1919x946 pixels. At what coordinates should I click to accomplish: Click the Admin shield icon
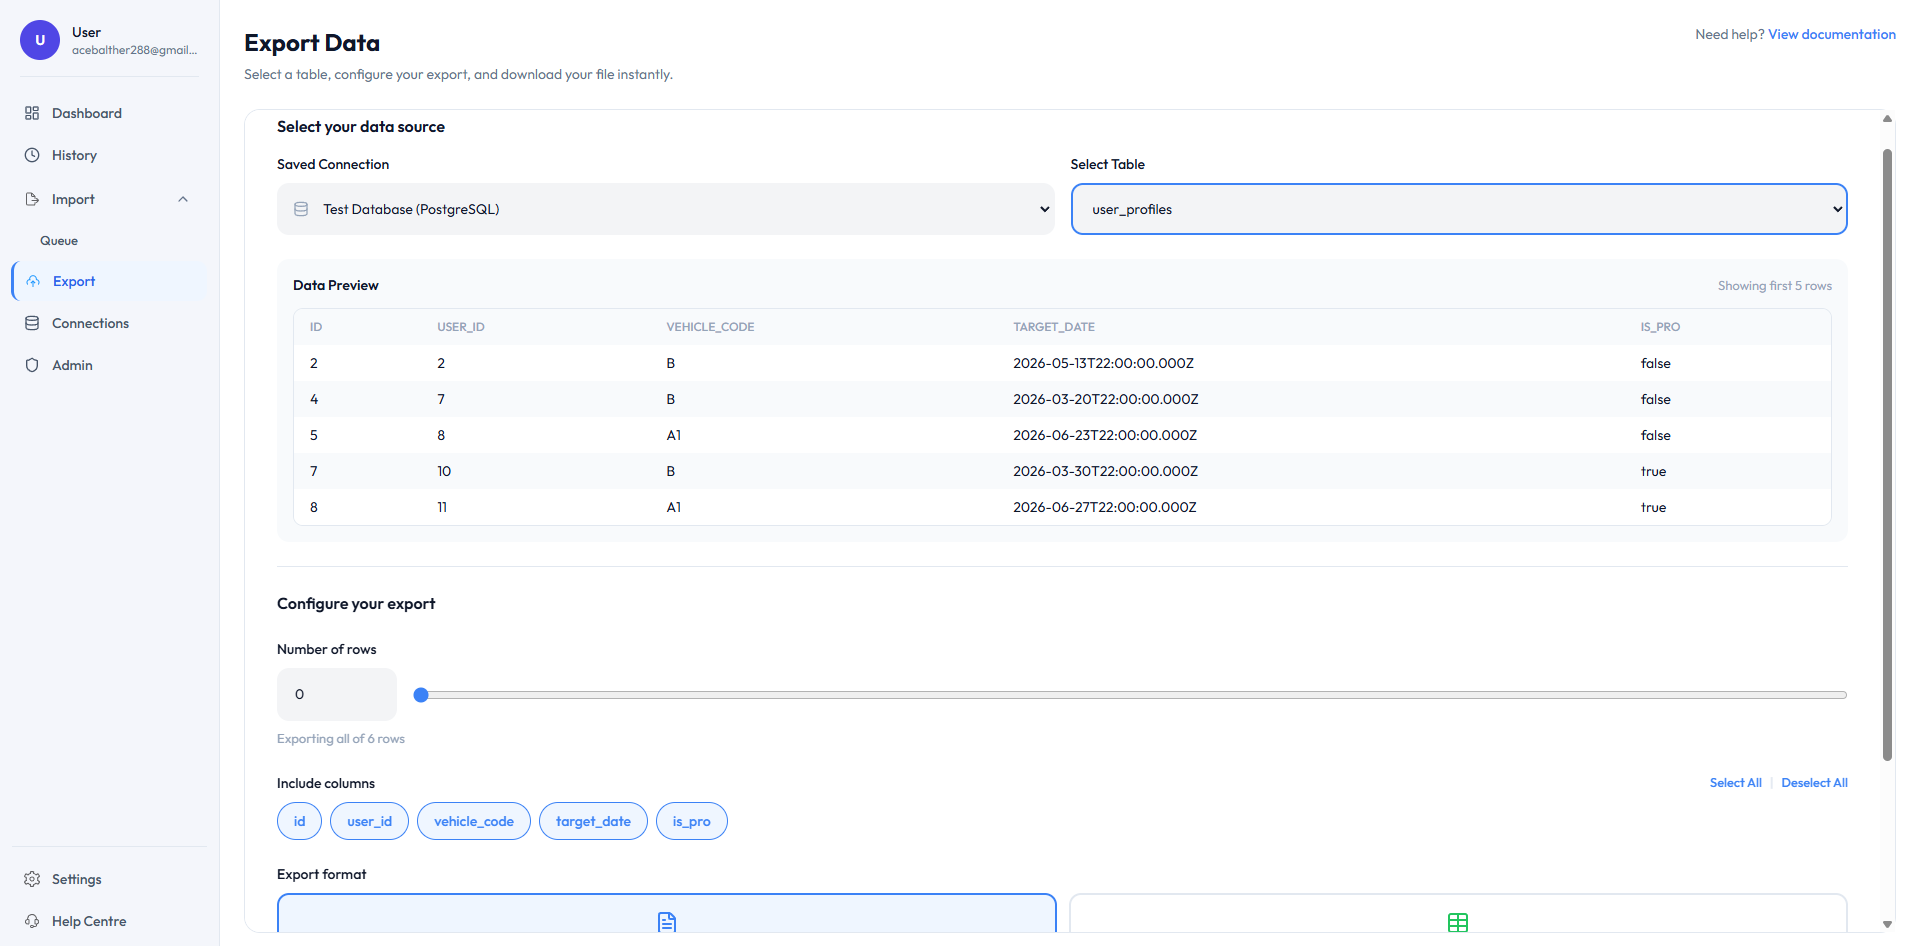click(x=33, y=365)
